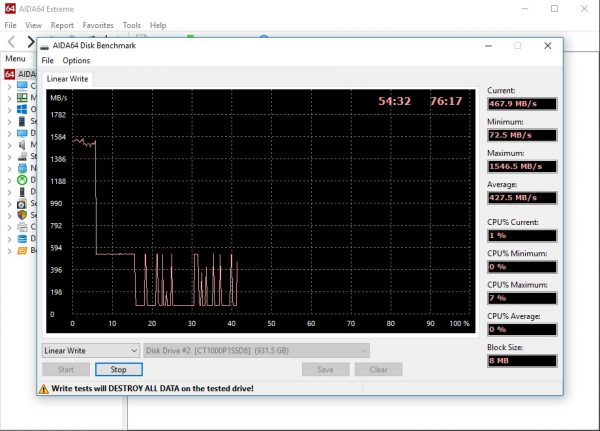Click the Current speed value 467.9 MB/s
Image resolution: width=600 pixels, height=431 pixels.
[522, 104]
